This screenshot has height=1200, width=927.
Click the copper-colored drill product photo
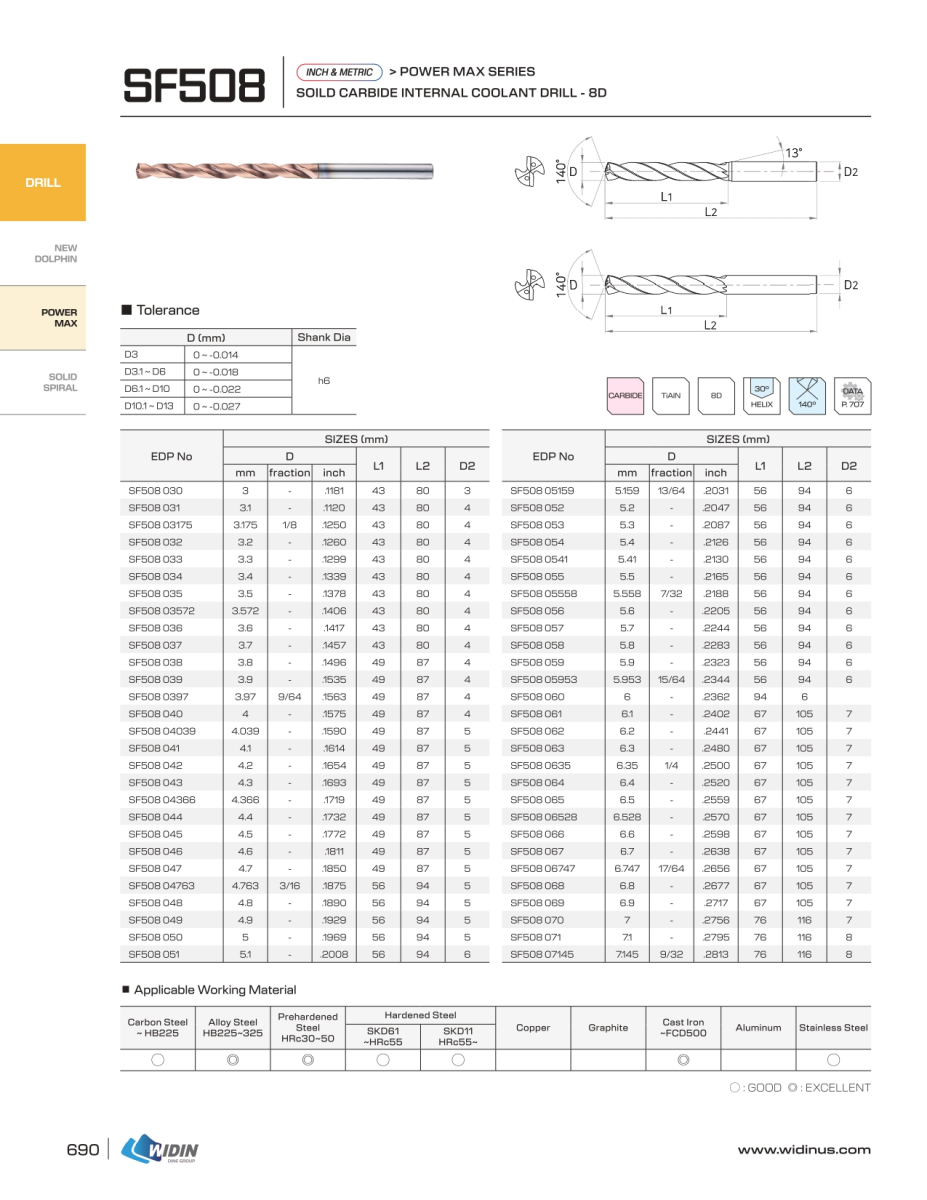283,172
